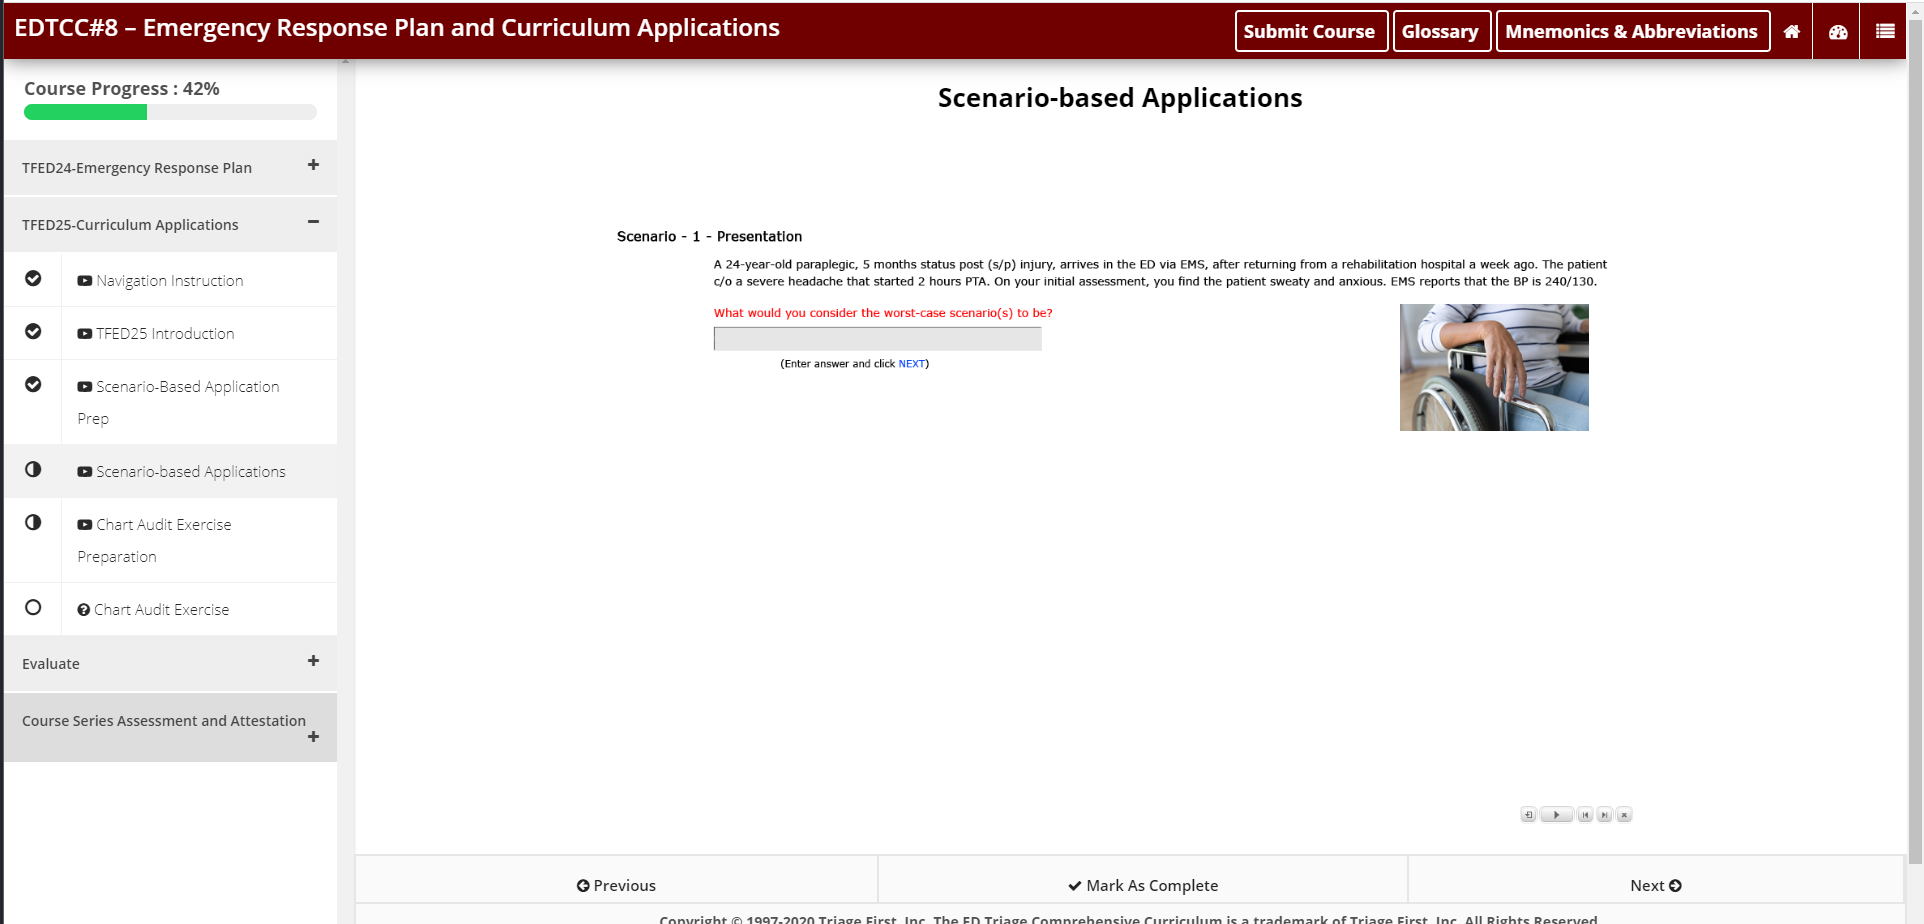Skip to the next slide in the player
This screenshot has width=1924, height=924.
tap(1605, 815)
